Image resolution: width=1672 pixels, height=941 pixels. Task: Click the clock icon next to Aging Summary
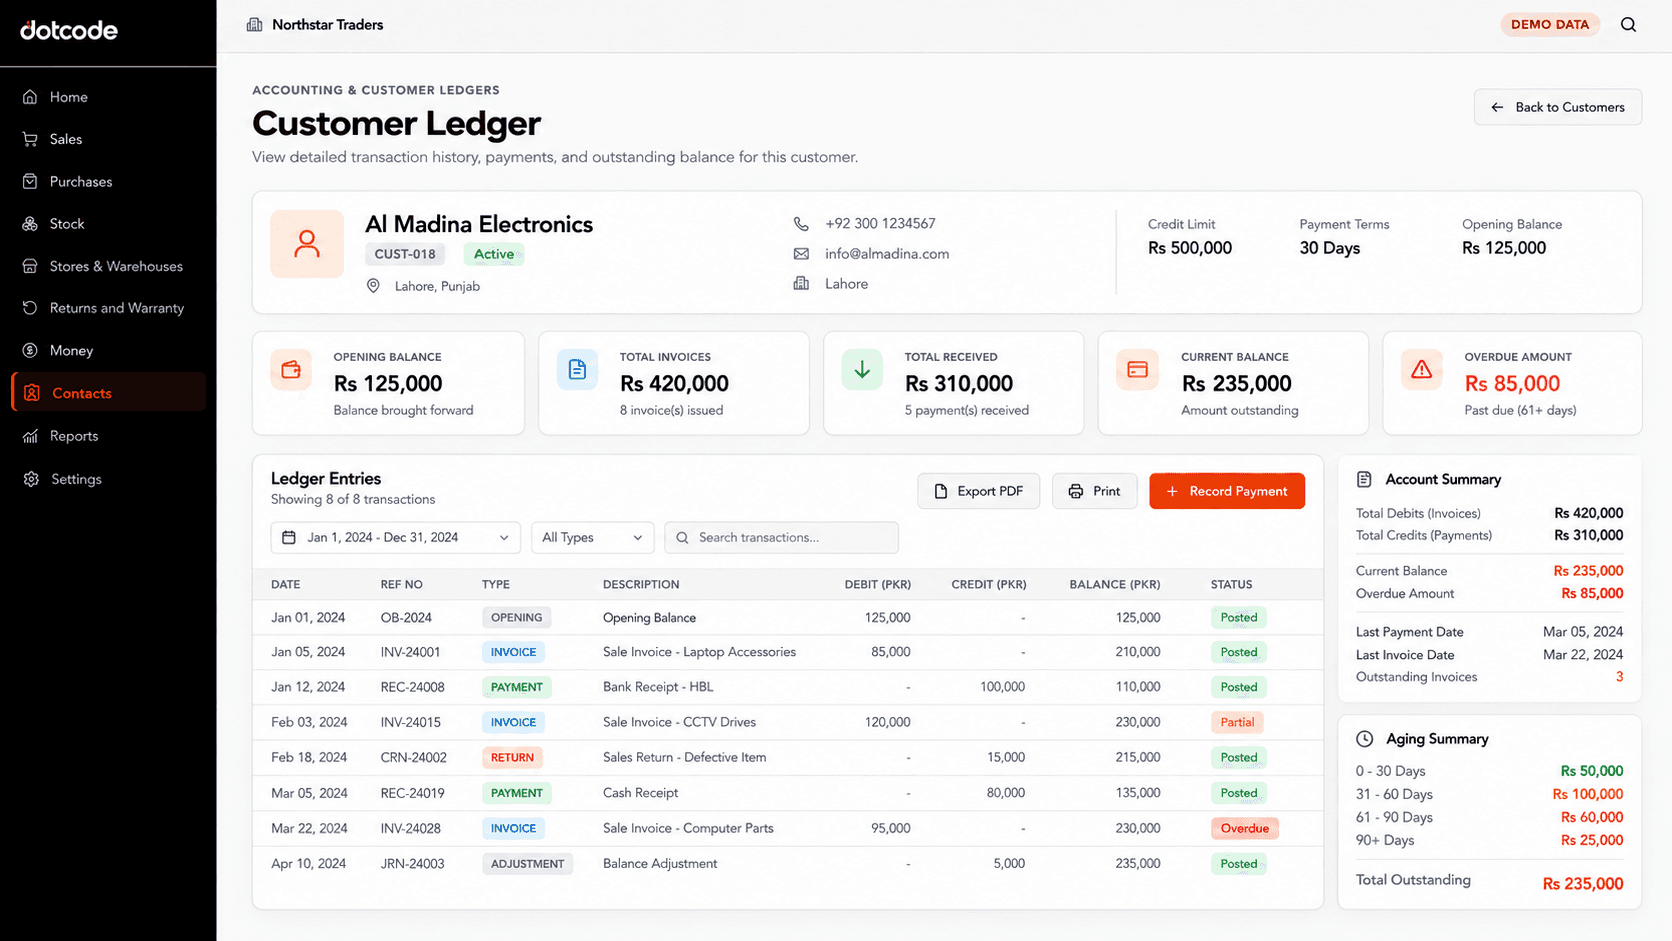pyautogui.click(x=1364, y=739)
